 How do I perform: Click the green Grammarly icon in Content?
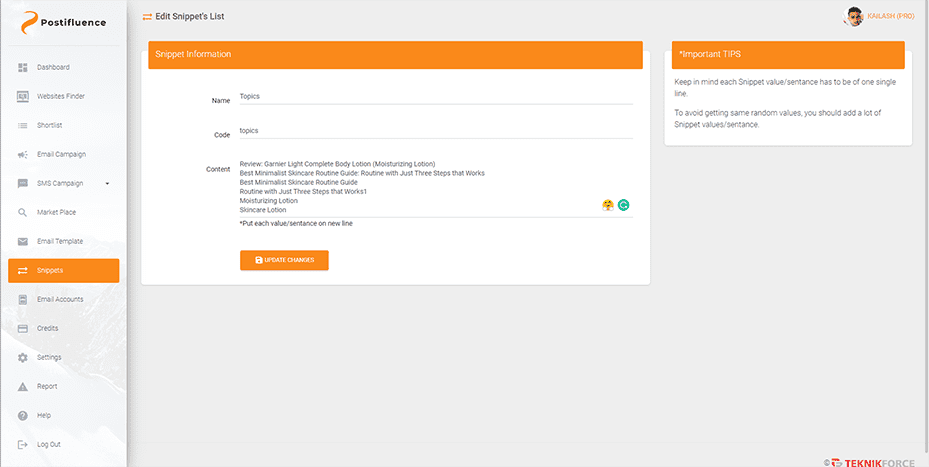(x=624, y=205)
